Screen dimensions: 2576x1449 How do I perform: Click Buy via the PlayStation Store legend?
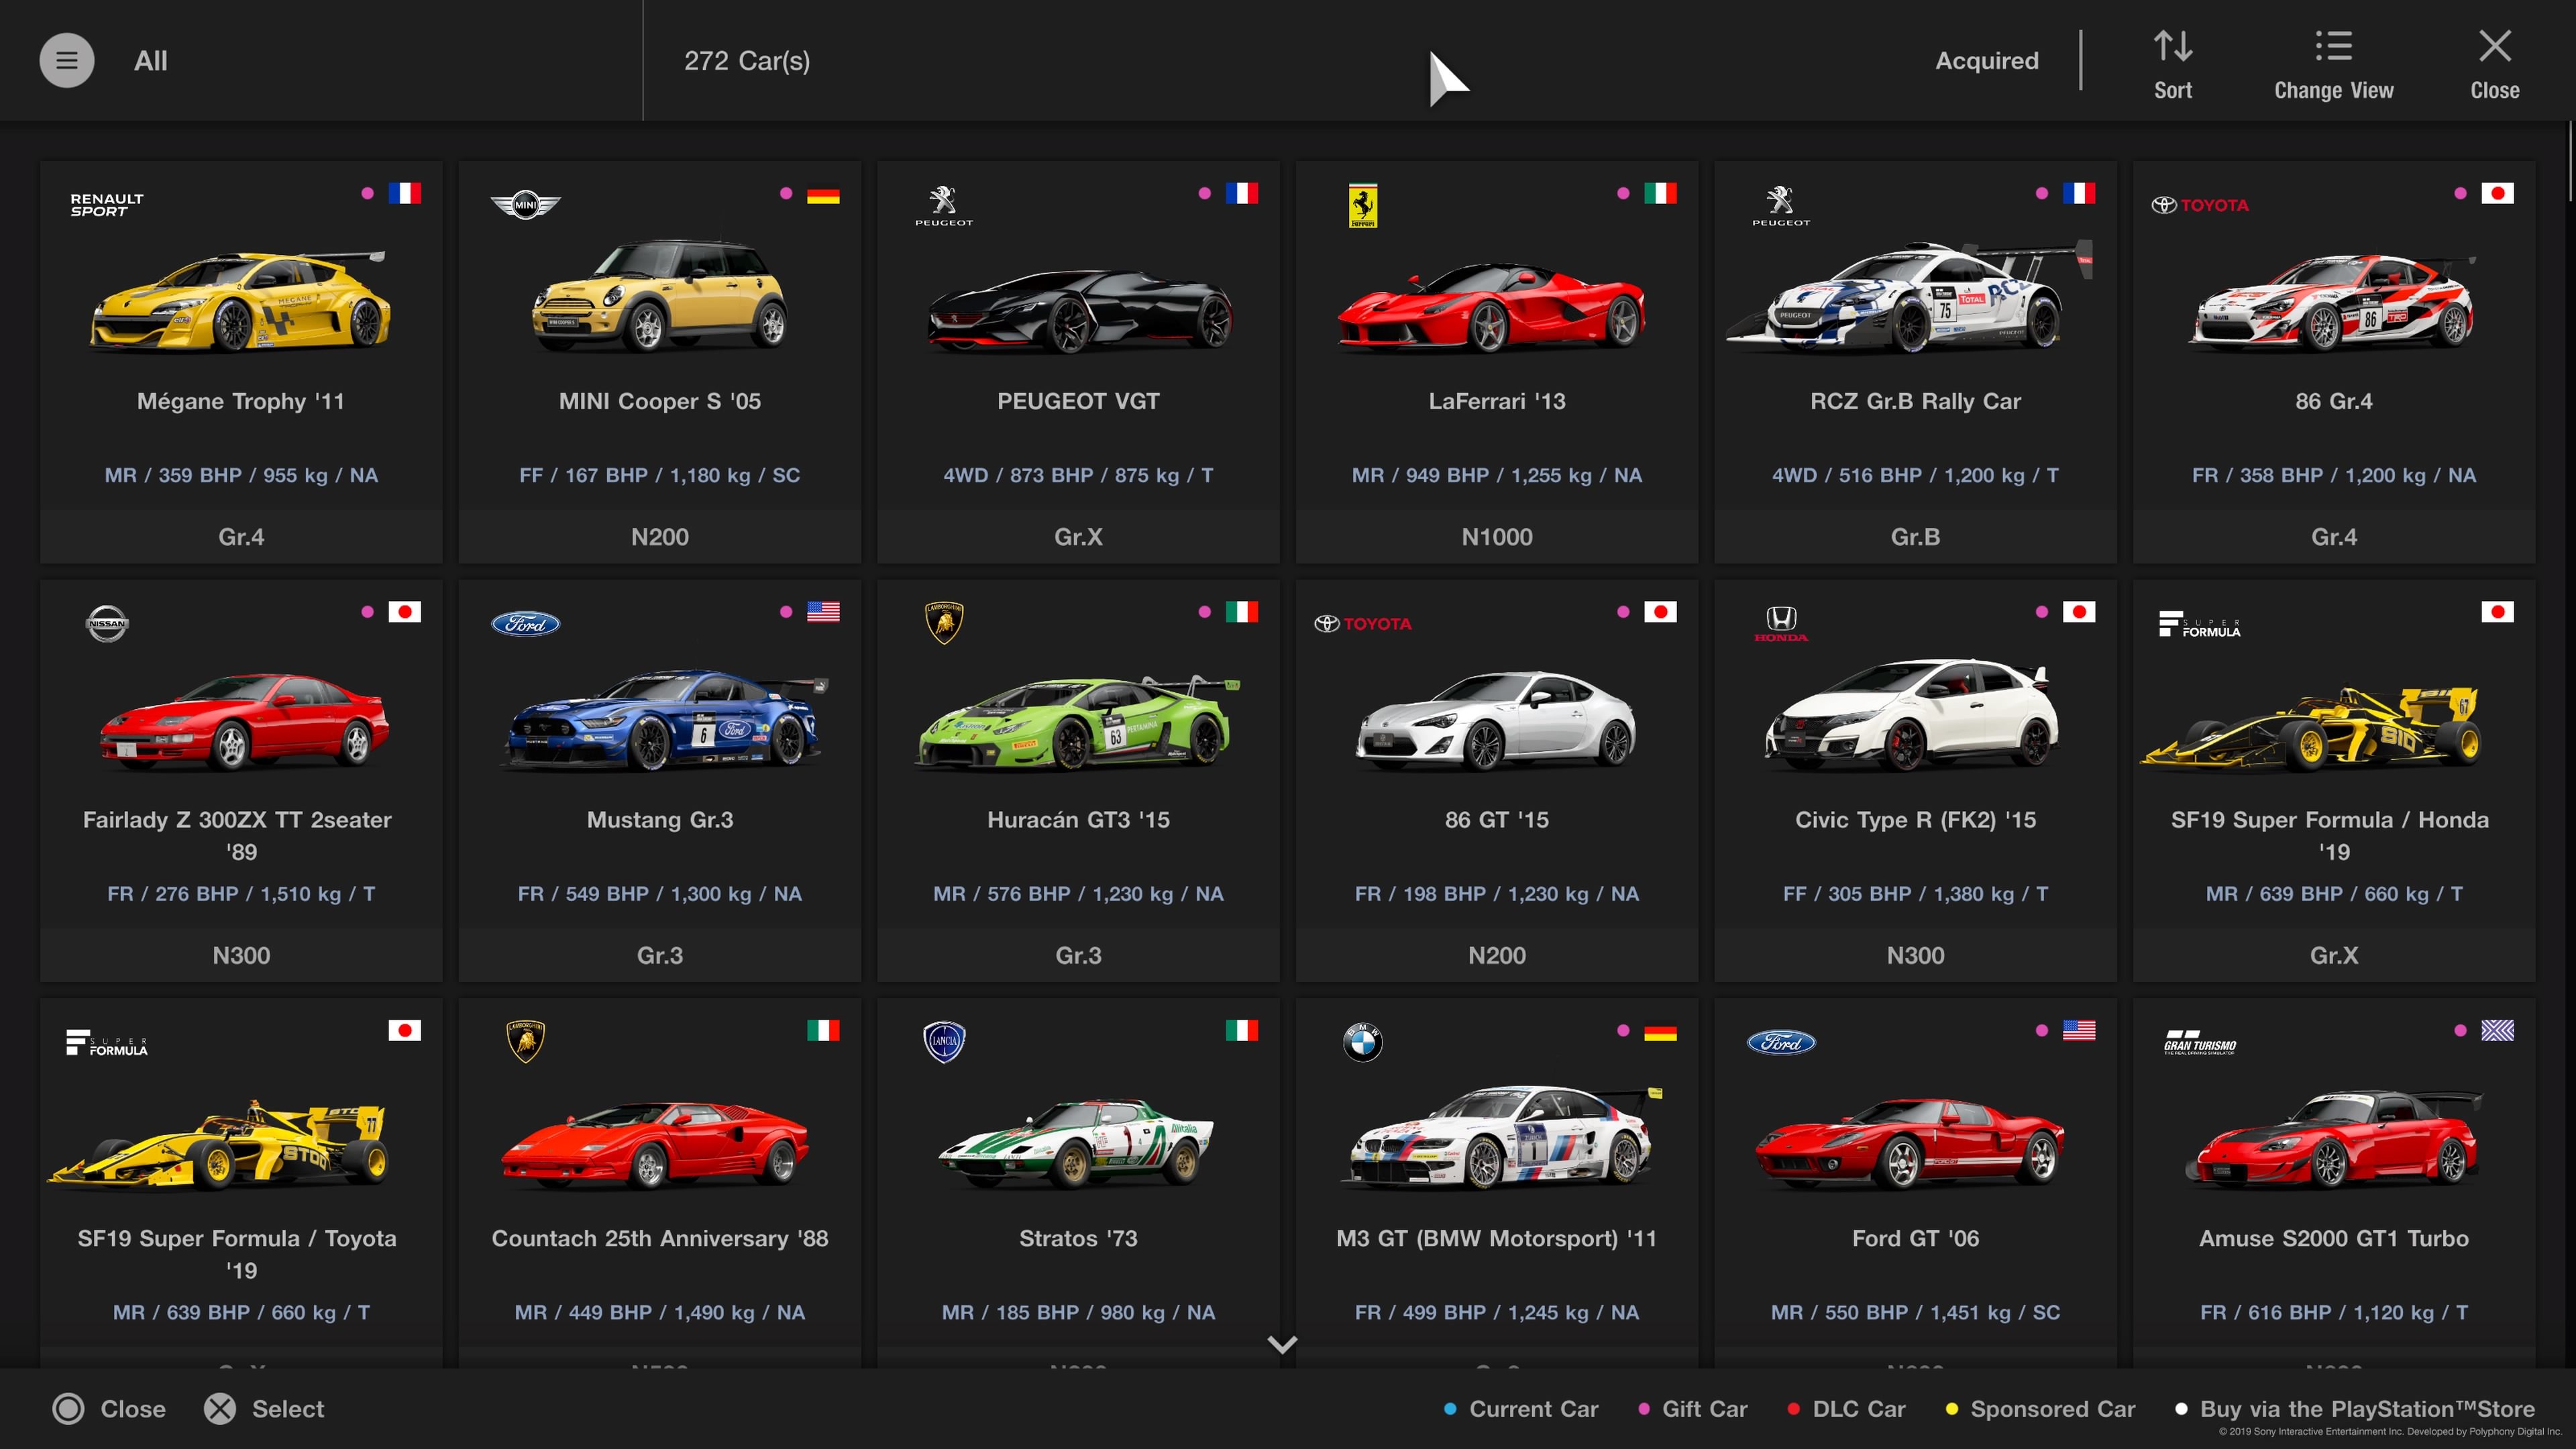click(x=2355, y=1409)
